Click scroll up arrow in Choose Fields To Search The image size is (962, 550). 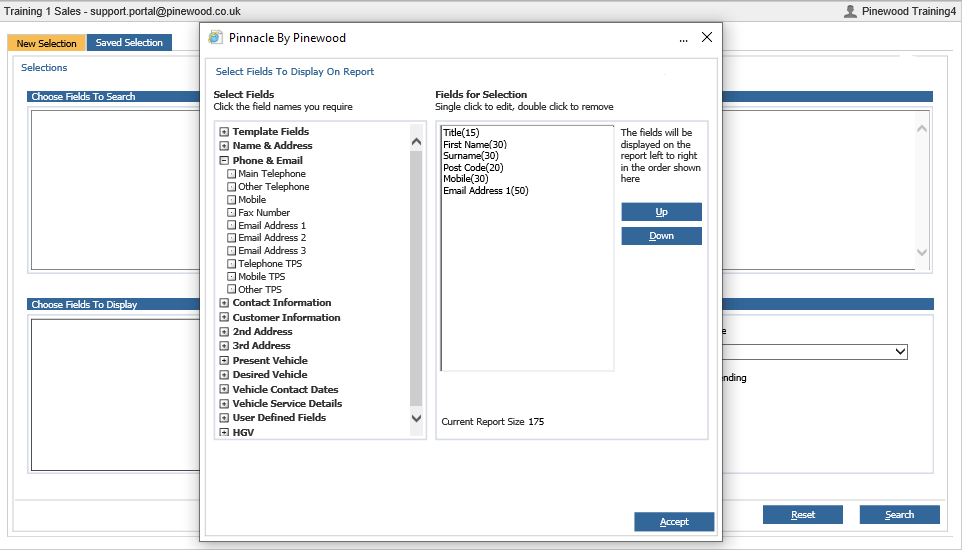(922, 129)
